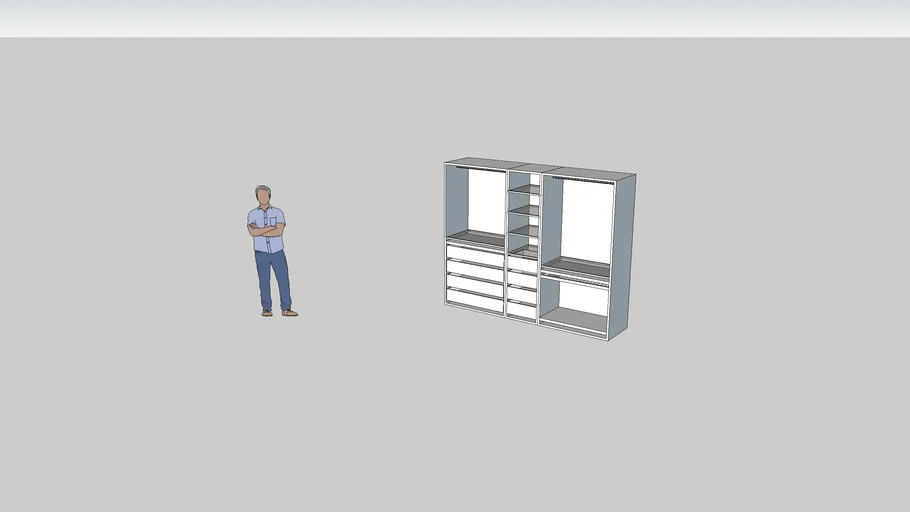Click the white back panel of left hanging area

tap(487, 202)
